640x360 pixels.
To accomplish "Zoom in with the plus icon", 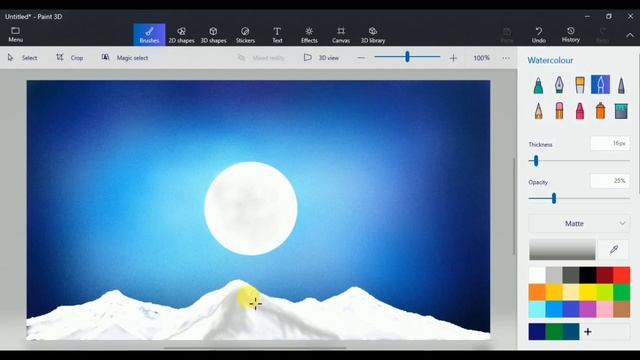I will 453,58.
